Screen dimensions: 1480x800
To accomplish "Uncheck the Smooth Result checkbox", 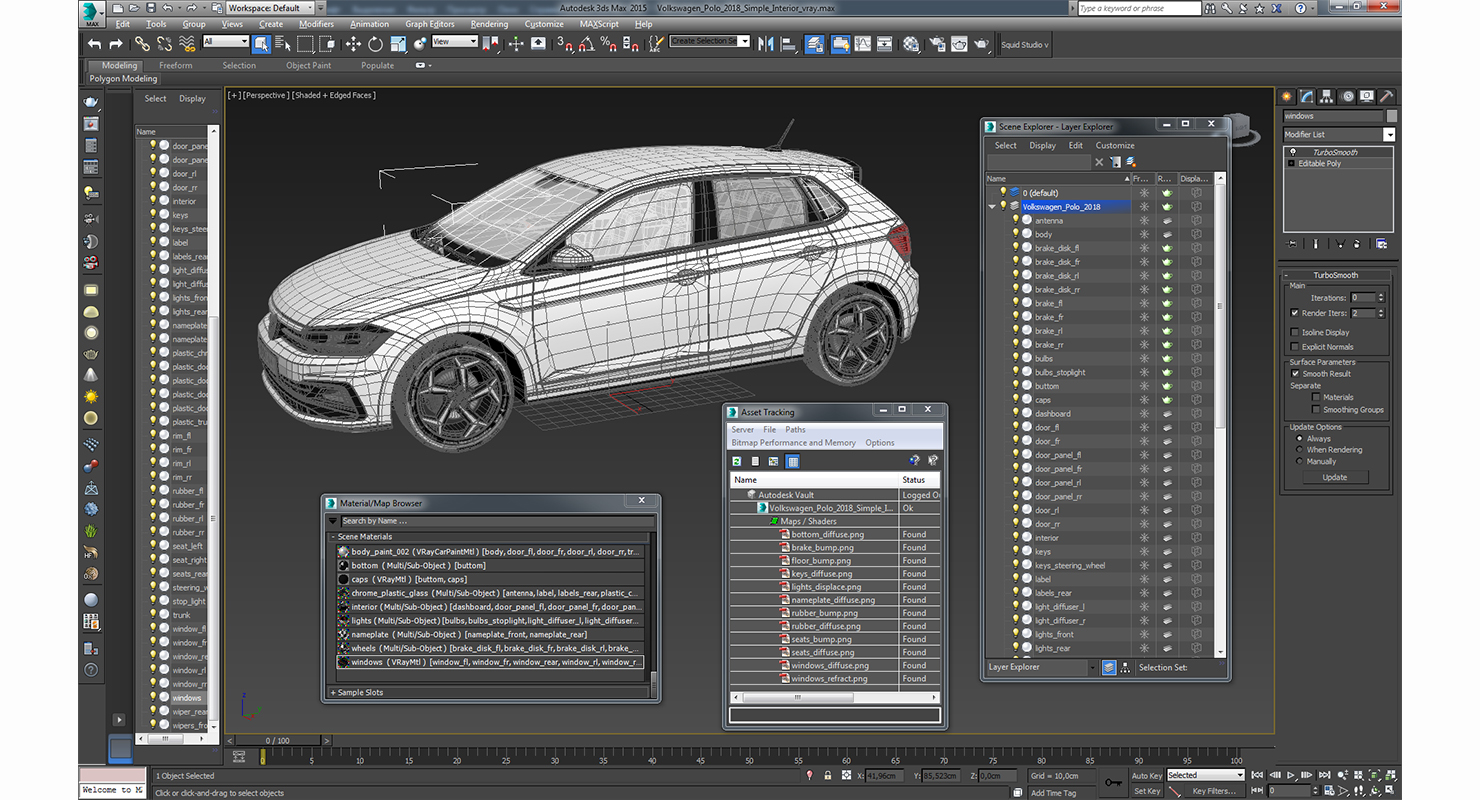I will pos(1295,373).
